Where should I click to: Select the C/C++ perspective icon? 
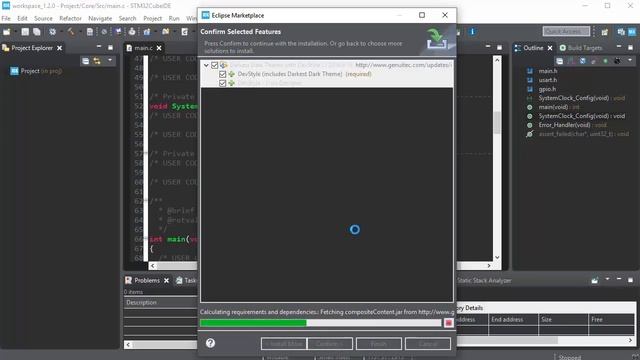[x=621, y=31]
